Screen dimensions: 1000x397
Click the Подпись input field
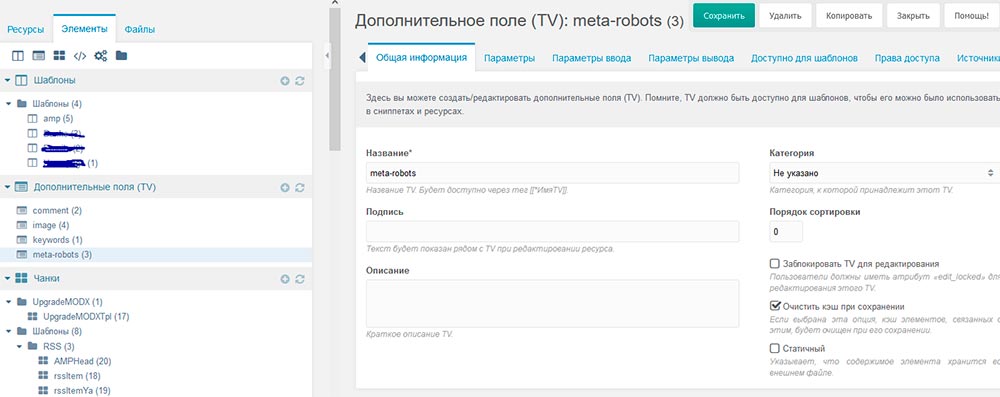552,232
